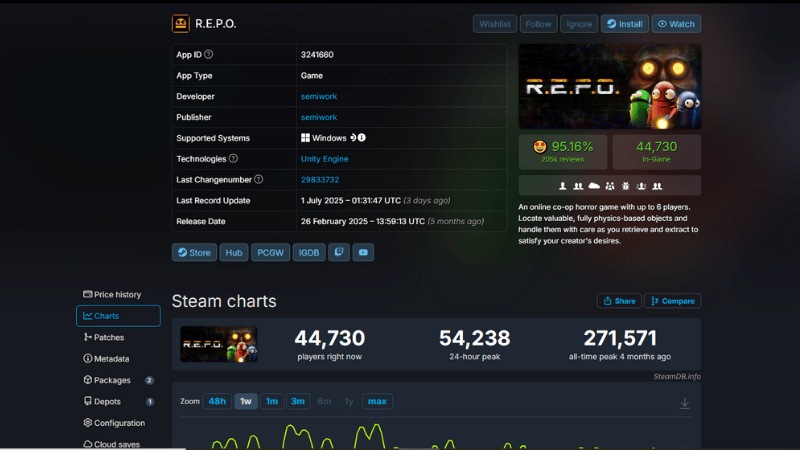Open the Patches sidebar item
The image size is (800, 450).
point(118,337)
